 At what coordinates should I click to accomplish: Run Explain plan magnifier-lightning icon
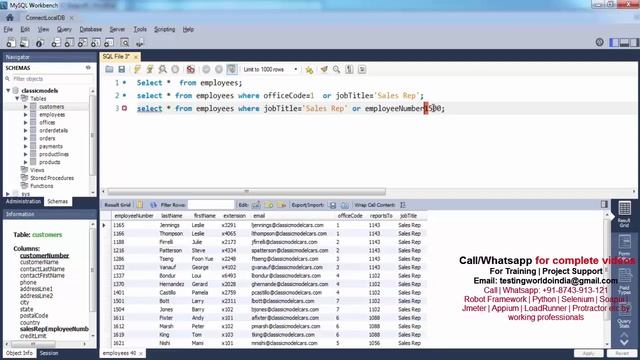click(x=162, y=69)
